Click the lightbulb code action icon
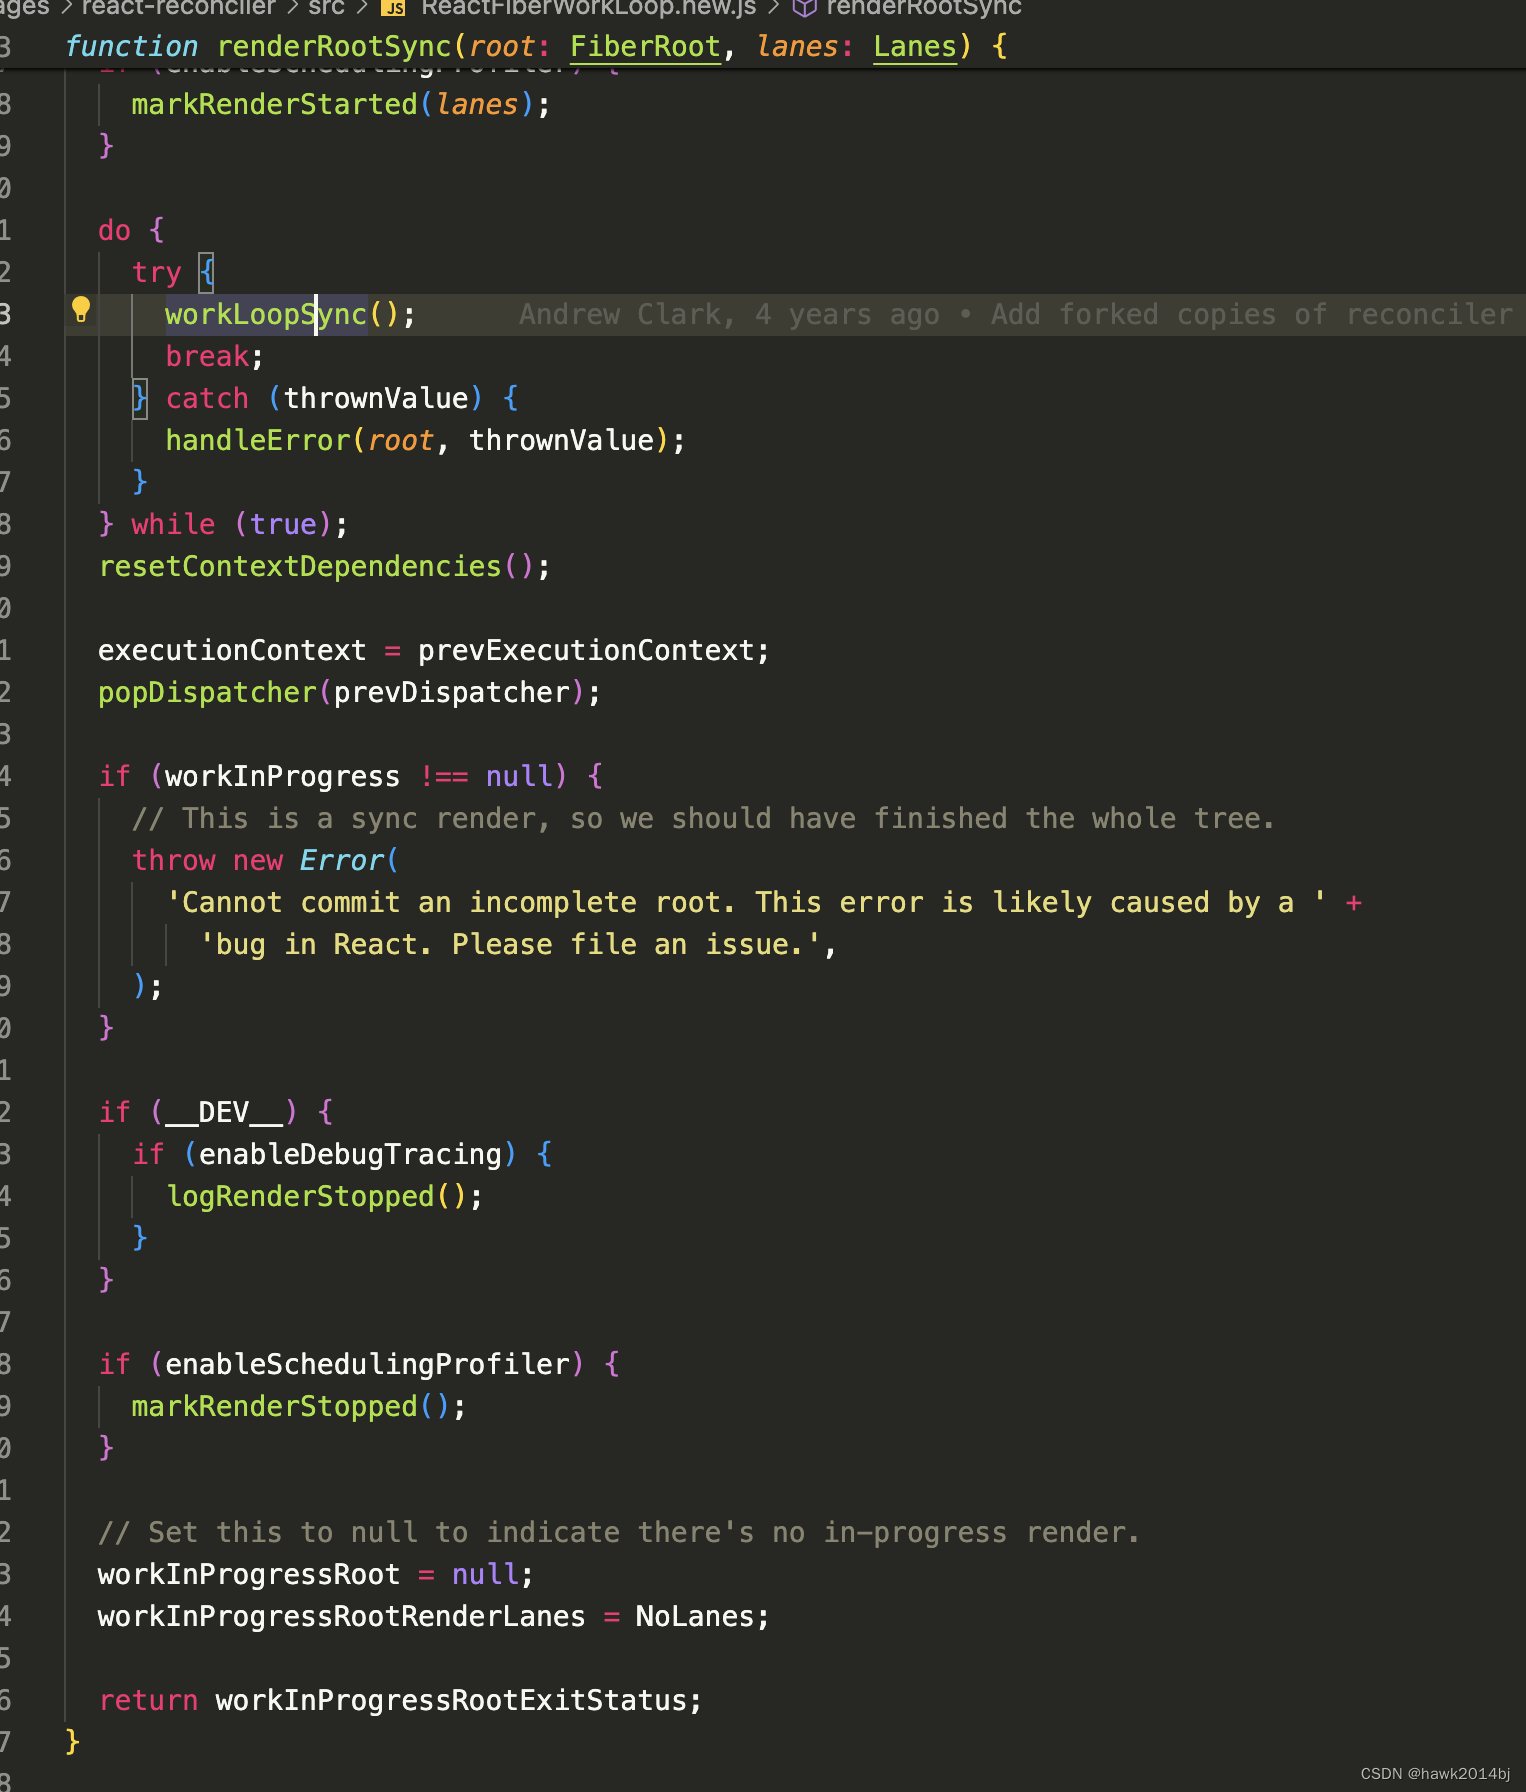This screenshot has height=1792, width=1526. click(81, 310)
